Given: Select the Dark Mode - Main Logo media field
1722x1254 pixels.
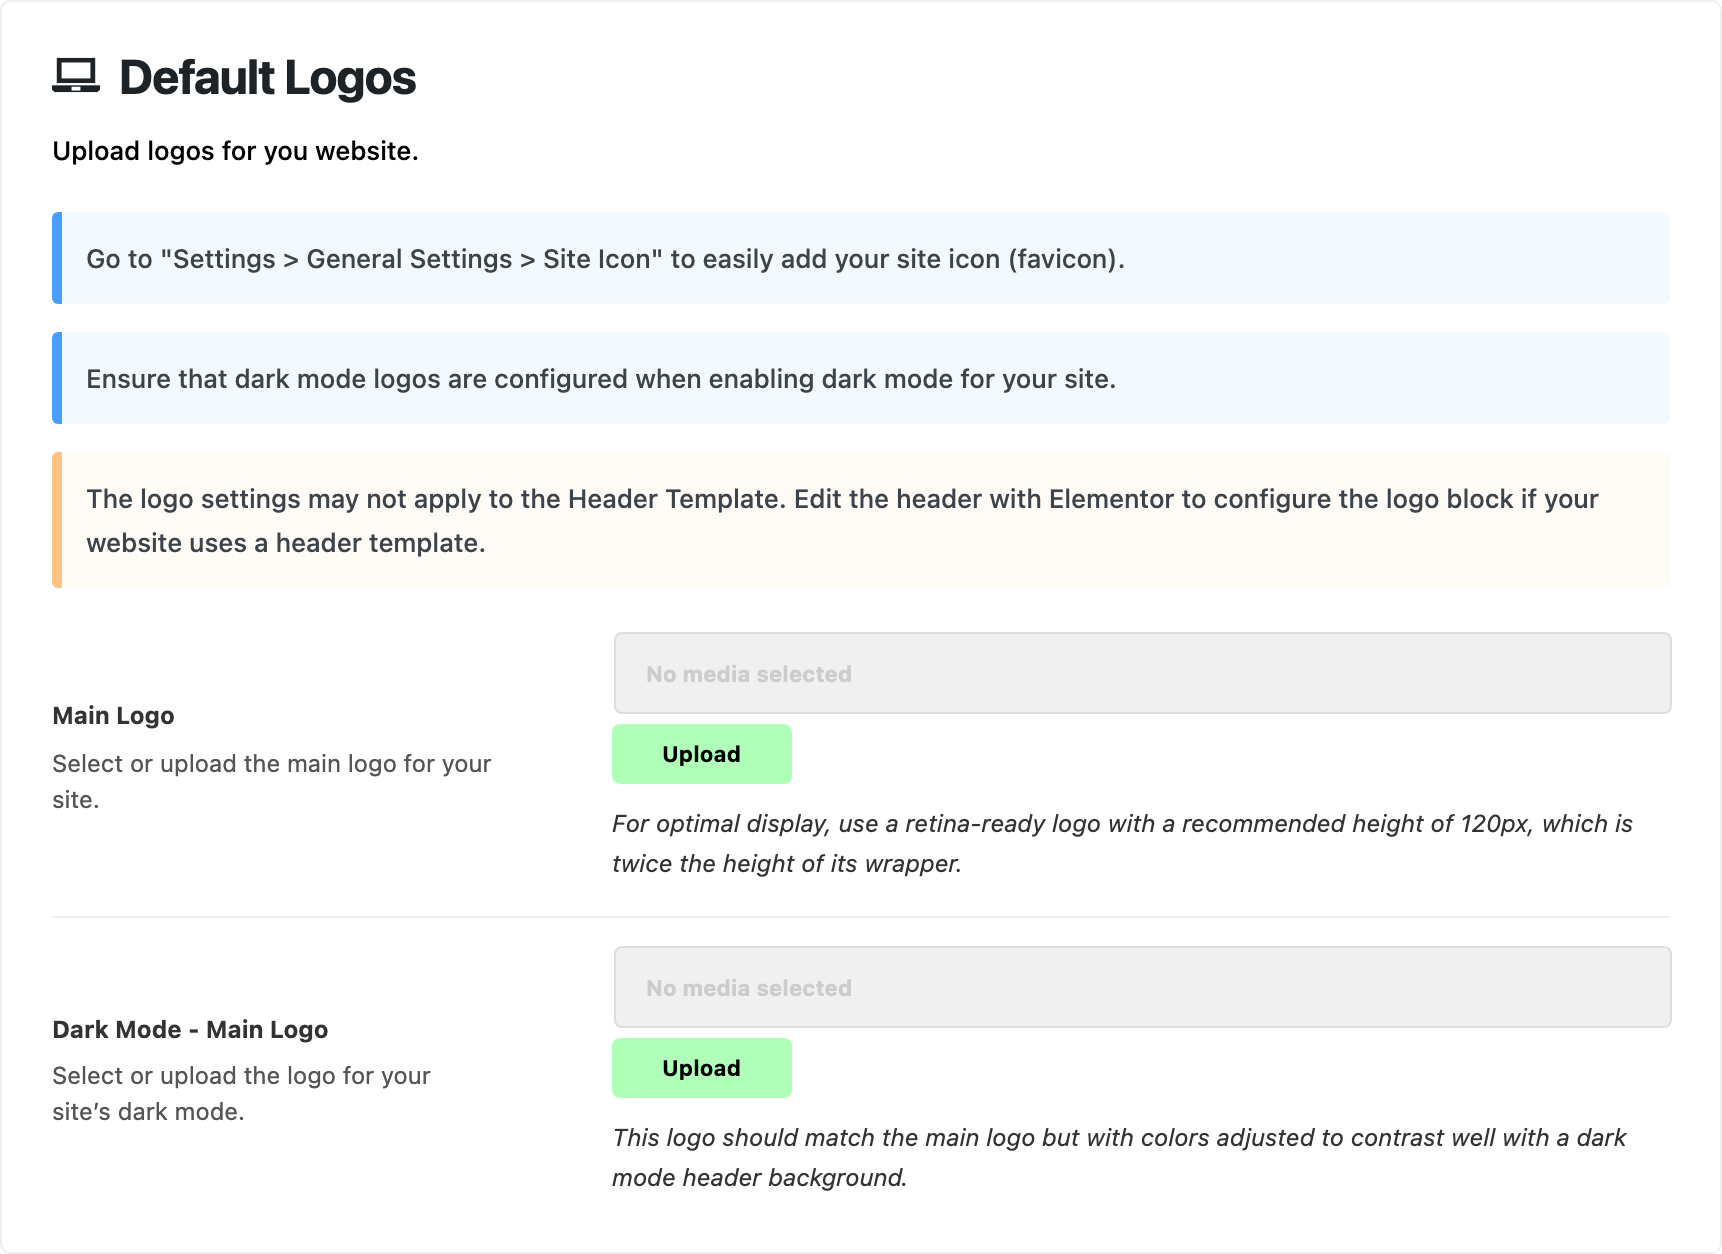Looking at the screenshot, I should click(1142, 987).
